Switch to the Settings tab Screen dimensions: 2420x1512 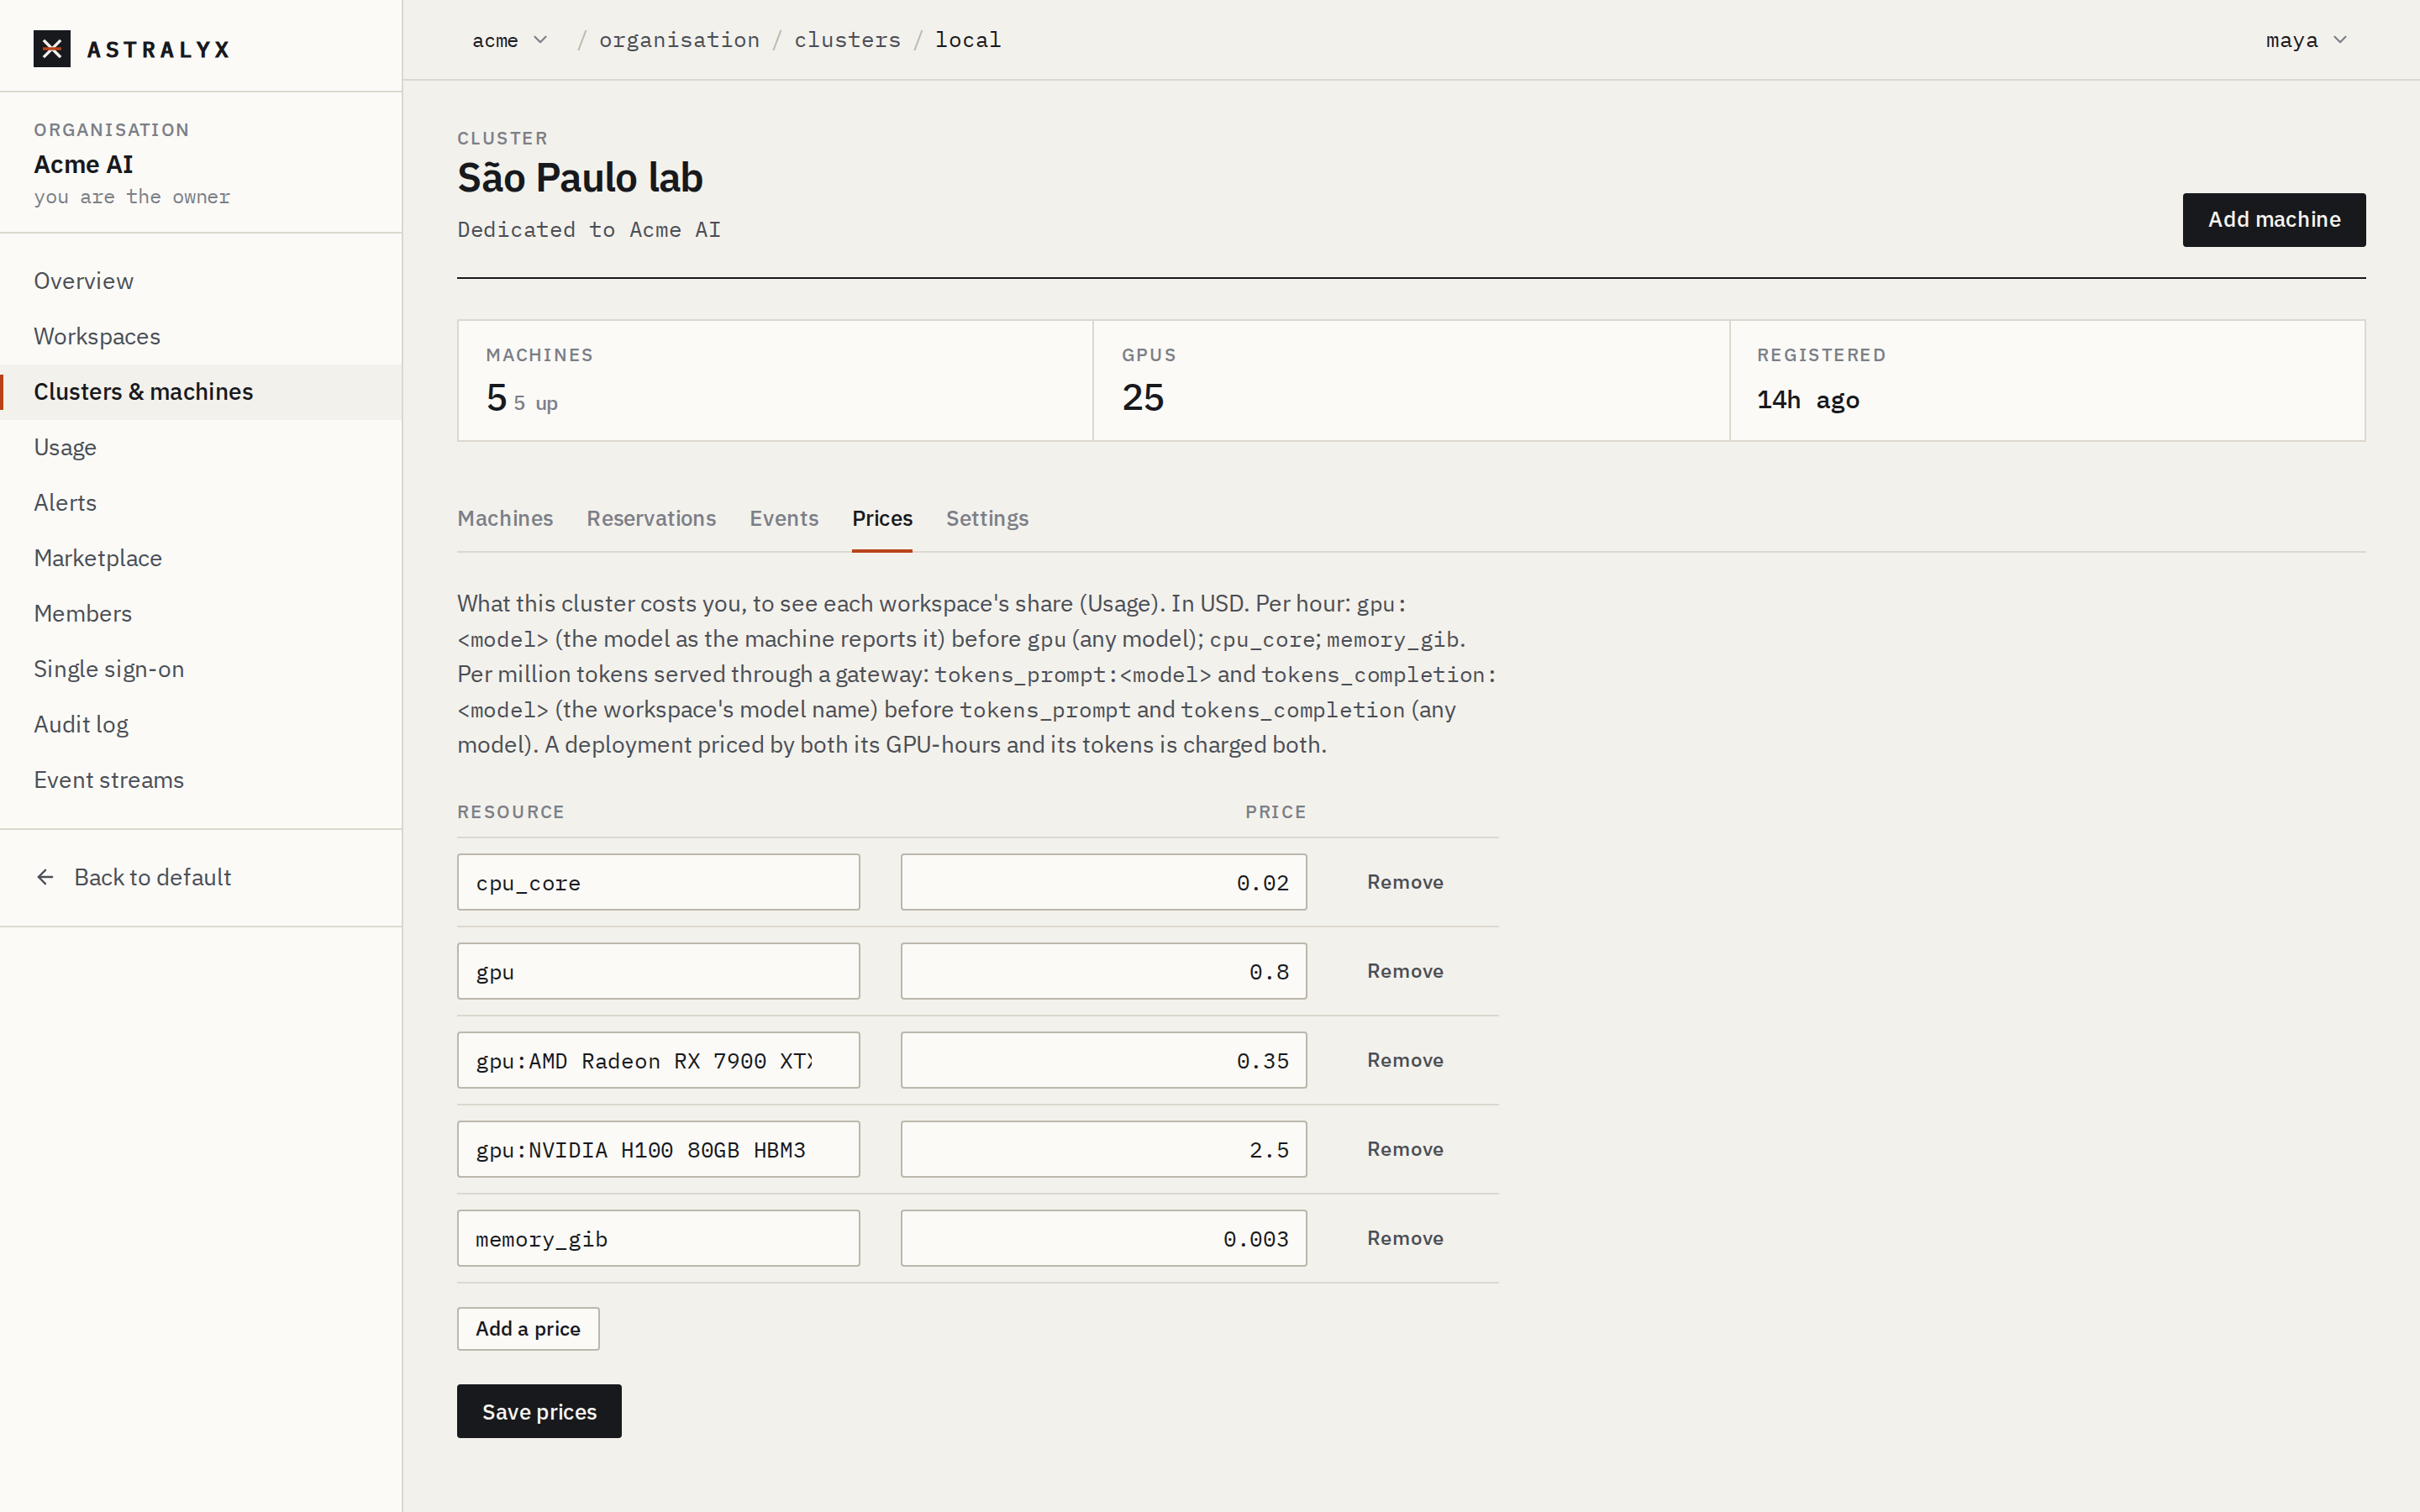(x=987, y=518)
